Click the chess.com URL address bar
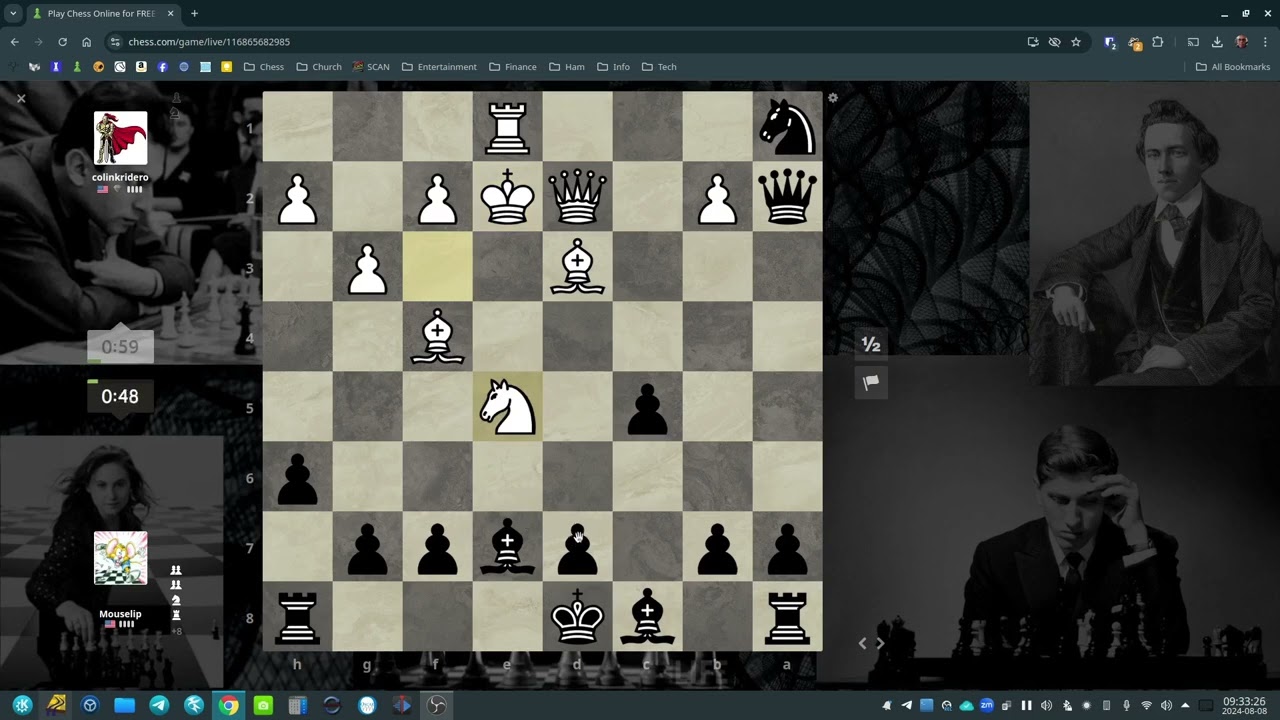Screen dimensions: 1280x720 [570, 42]
